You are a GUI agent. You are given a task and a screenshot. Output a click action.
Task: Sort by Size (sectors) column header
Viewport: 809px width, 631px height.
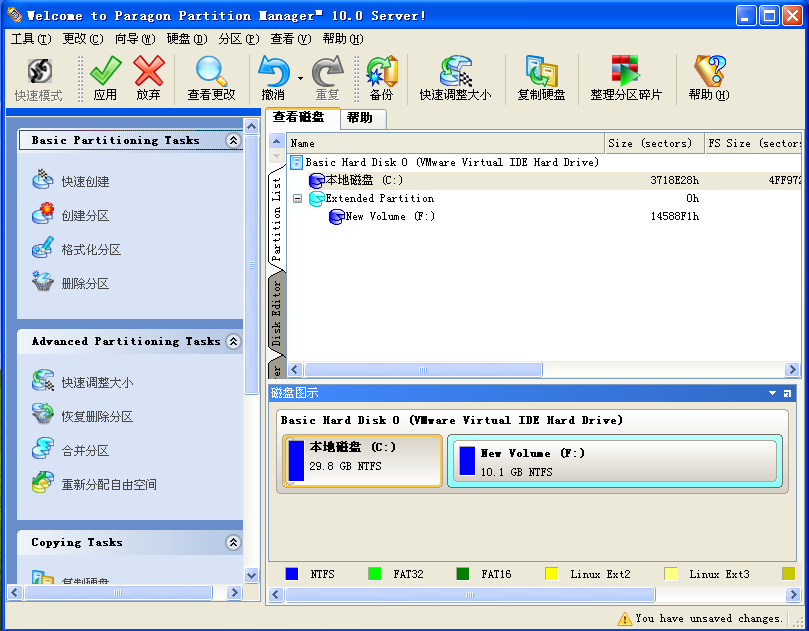(655, 143)
